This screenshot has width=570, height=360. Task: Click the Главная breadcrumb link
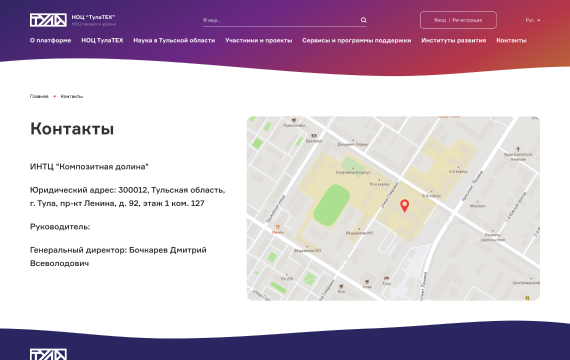[x=39, y=96]
